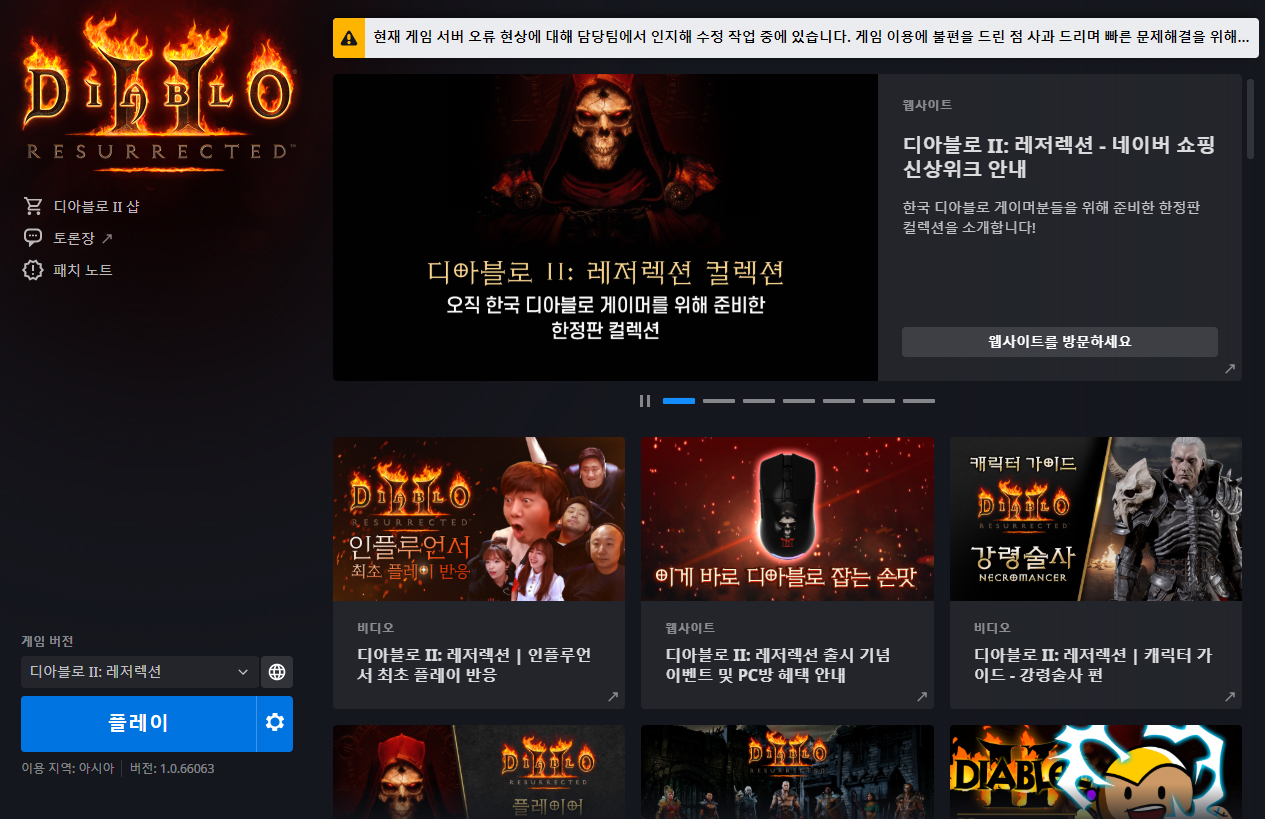
Task: Click title 출시 기념 이벤트 및 PC방 혜택 안내
Action: 778,665
